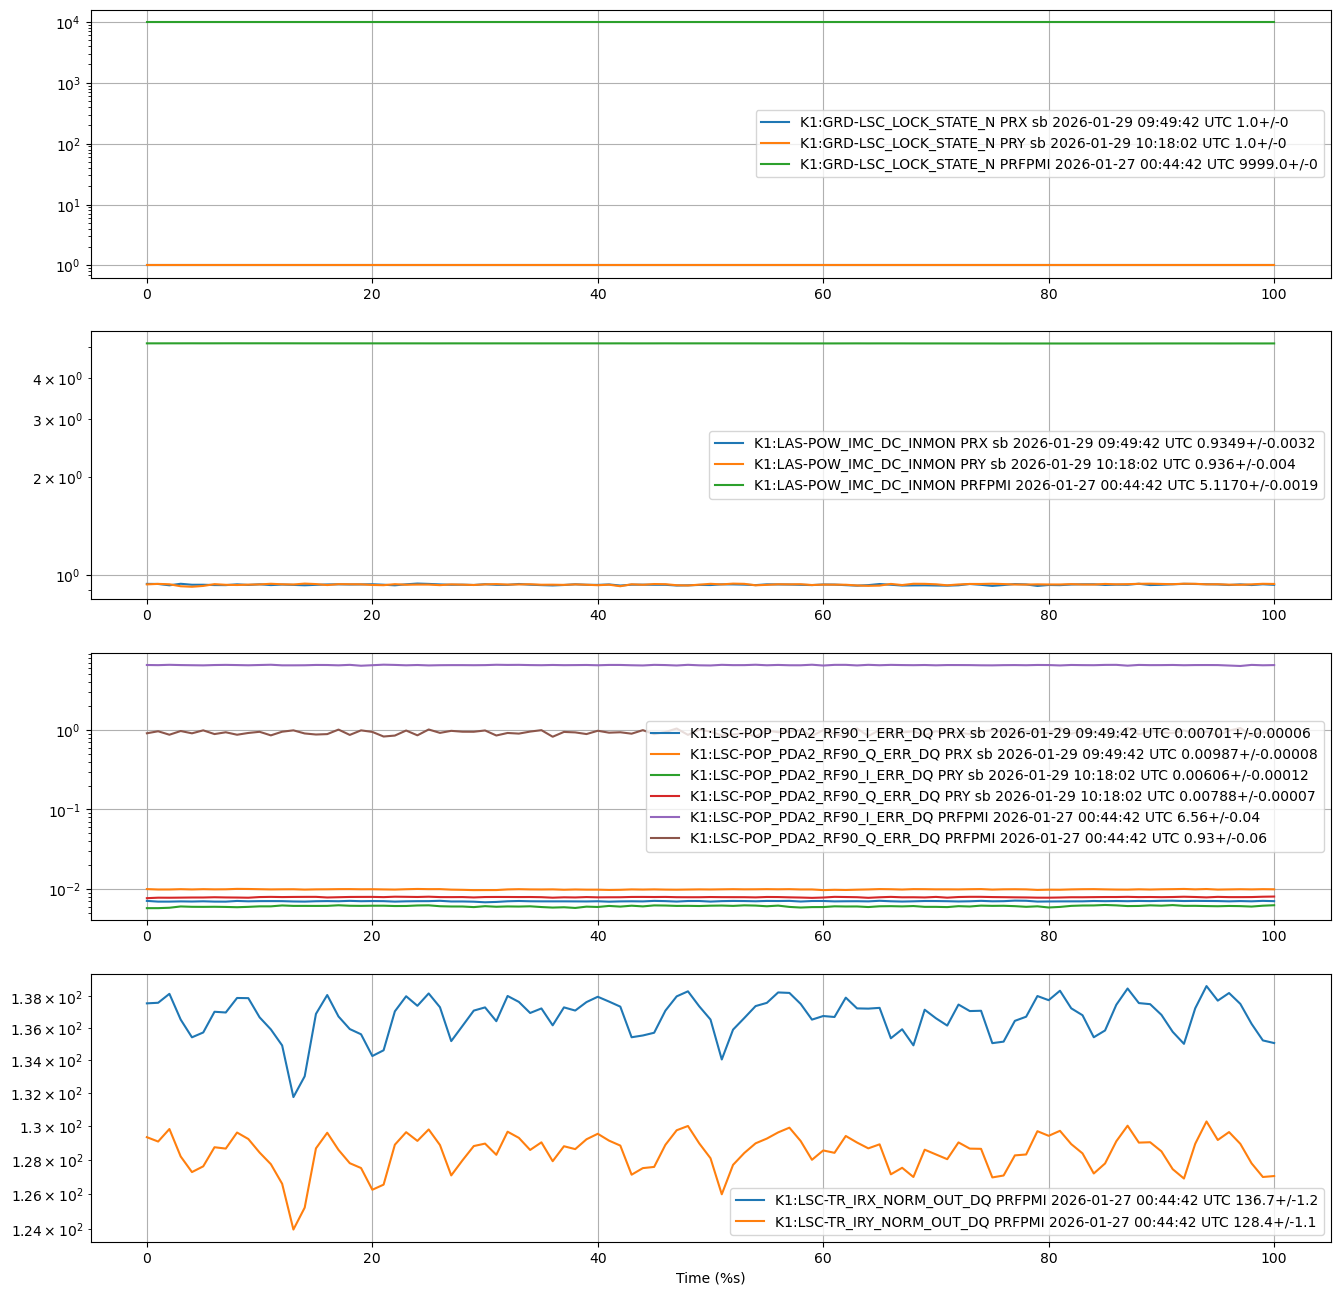Click the purple line swatch in POP_PDA2 legend
Image resolution: width=1340 pixels, height=1295 pixels.
666,817
